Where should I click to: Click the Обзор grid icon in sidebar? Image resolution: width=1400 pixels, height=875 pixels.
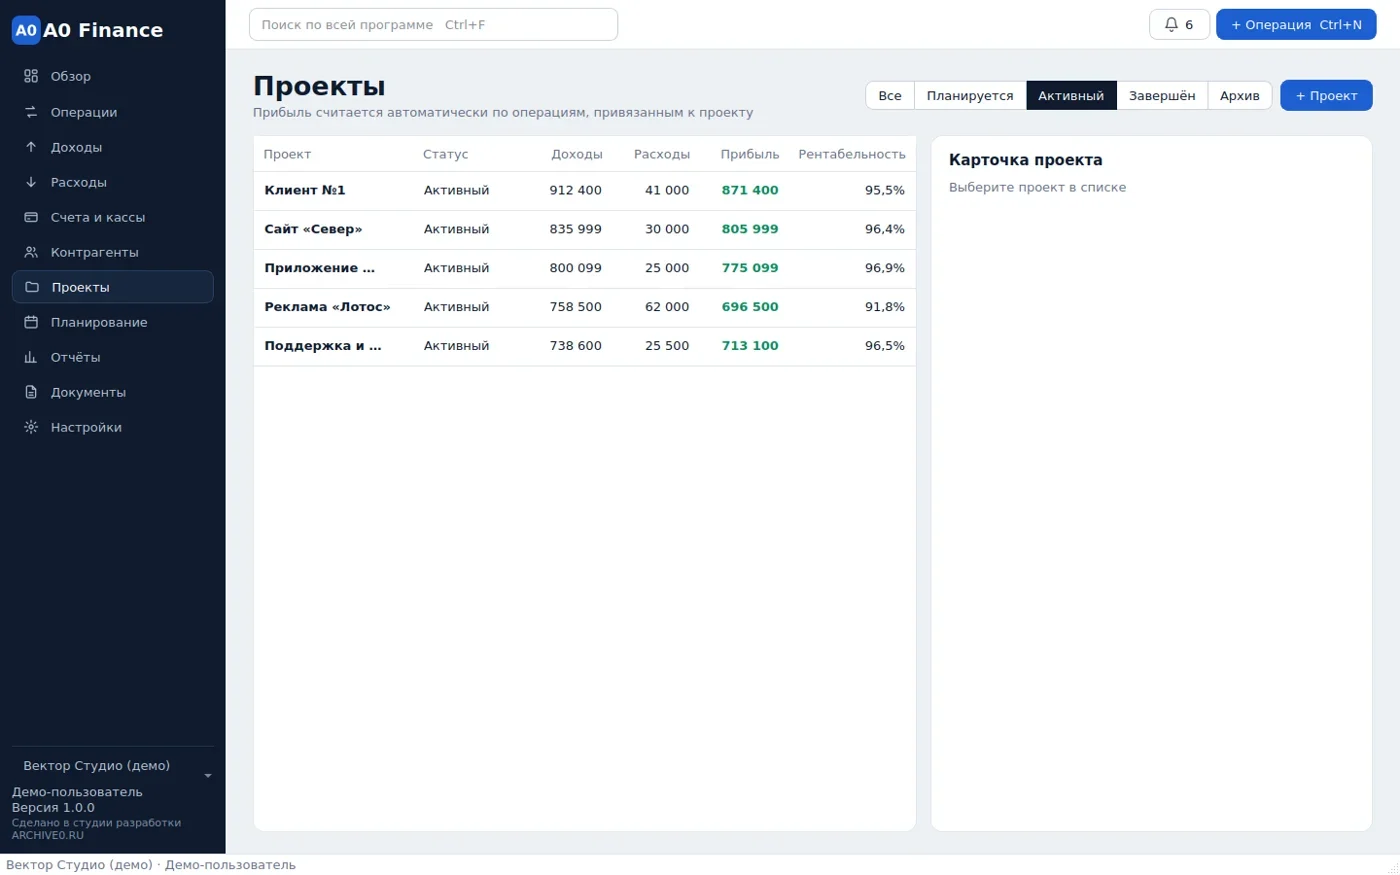pos(31,76)
